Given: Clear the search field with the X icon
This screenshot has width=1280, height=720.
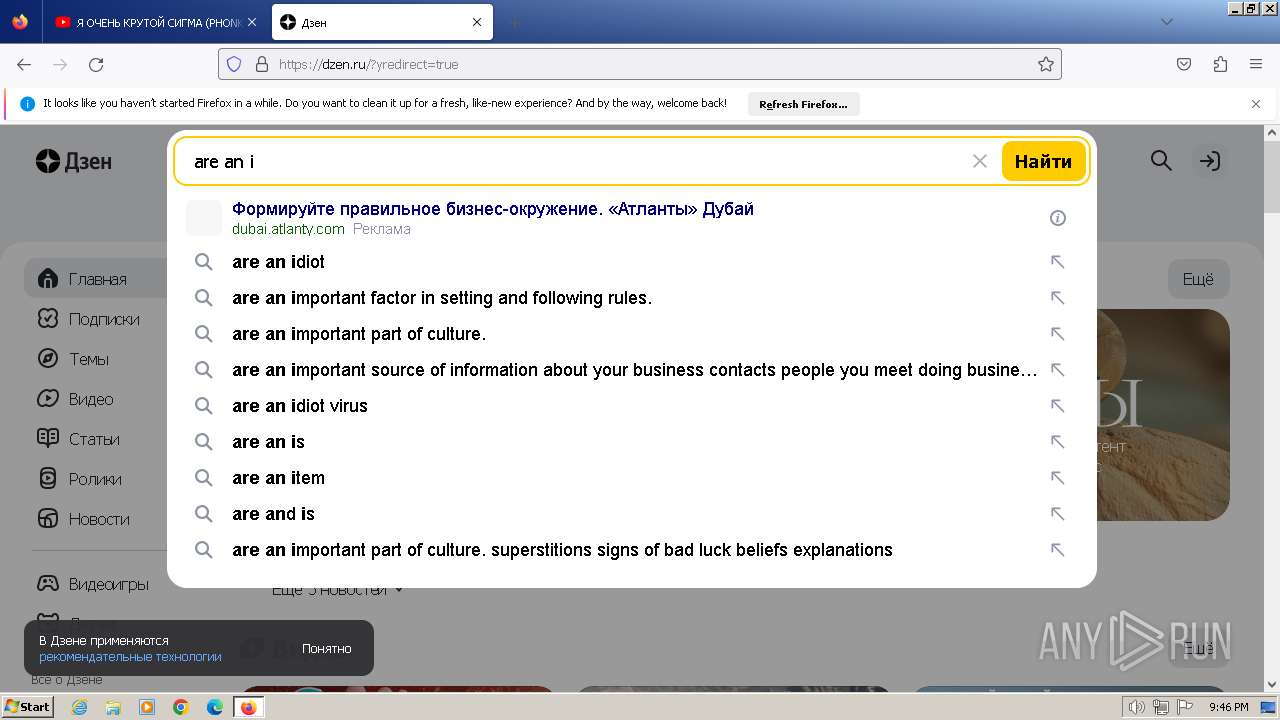Looking at the screenshot, I should coord(980,161).
